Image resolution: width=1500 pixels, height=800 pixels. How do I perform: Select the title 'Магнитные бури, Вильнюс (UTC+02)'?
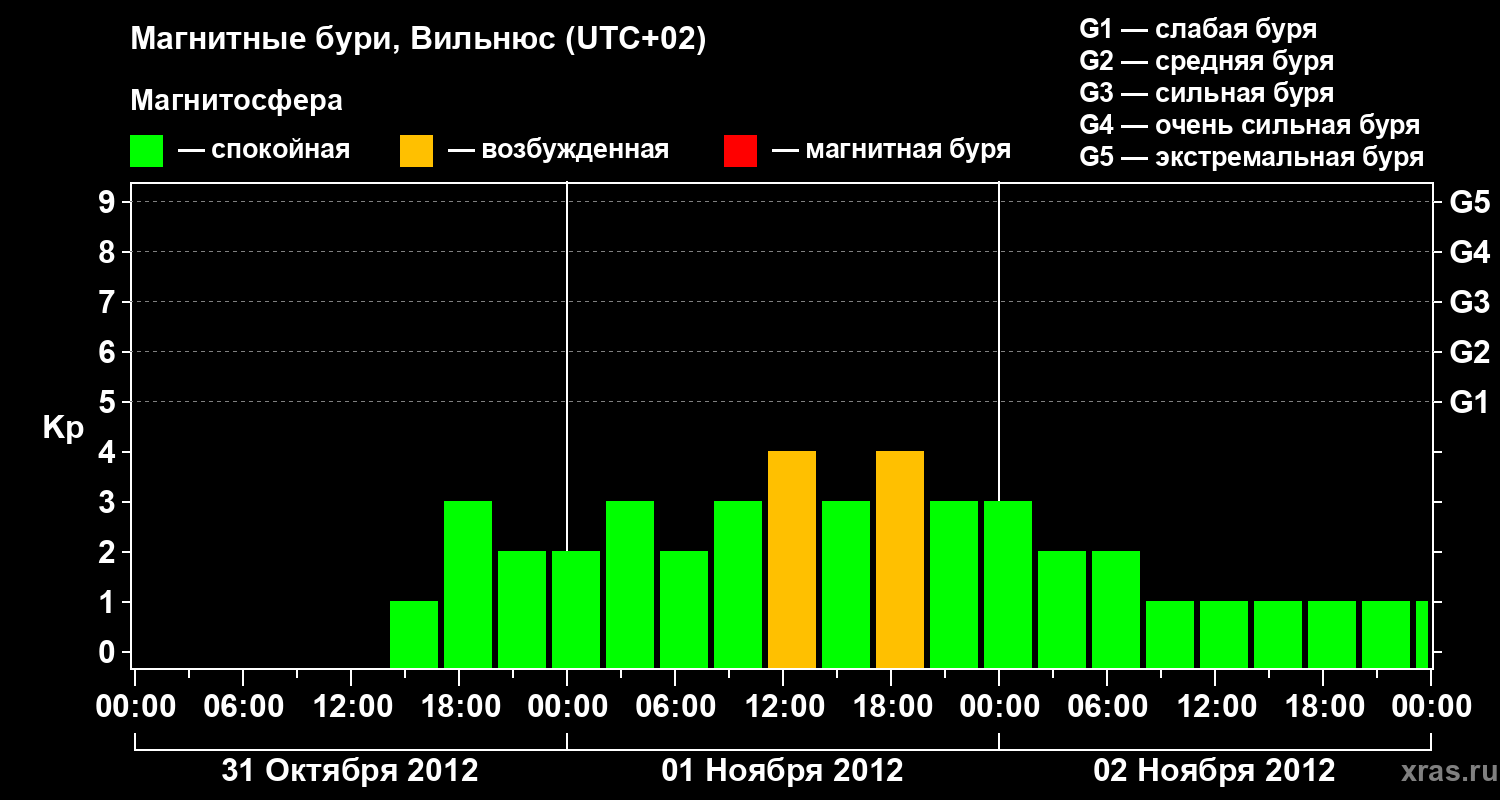click(418, 40)
